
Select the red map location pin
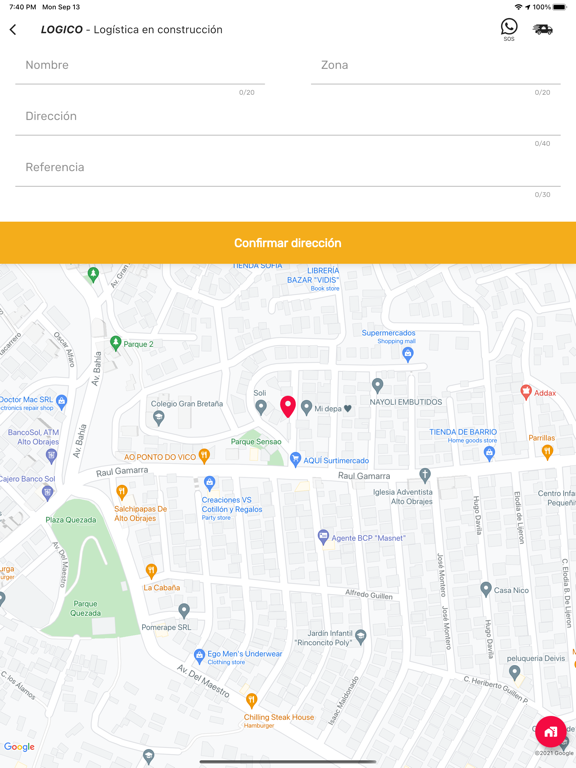click(x=288, y=407)
